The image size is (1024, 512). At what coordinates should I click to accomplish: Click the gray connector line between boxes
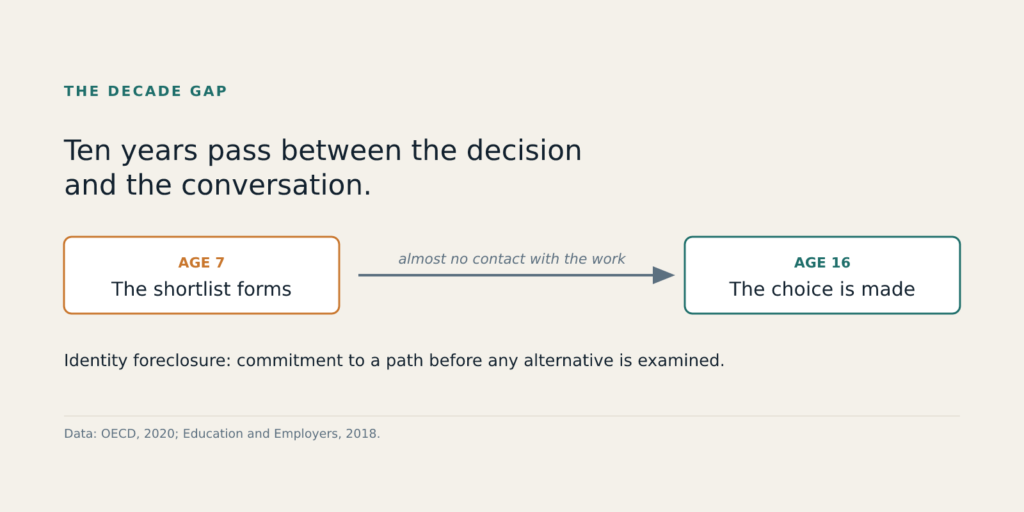click(505, 275)
